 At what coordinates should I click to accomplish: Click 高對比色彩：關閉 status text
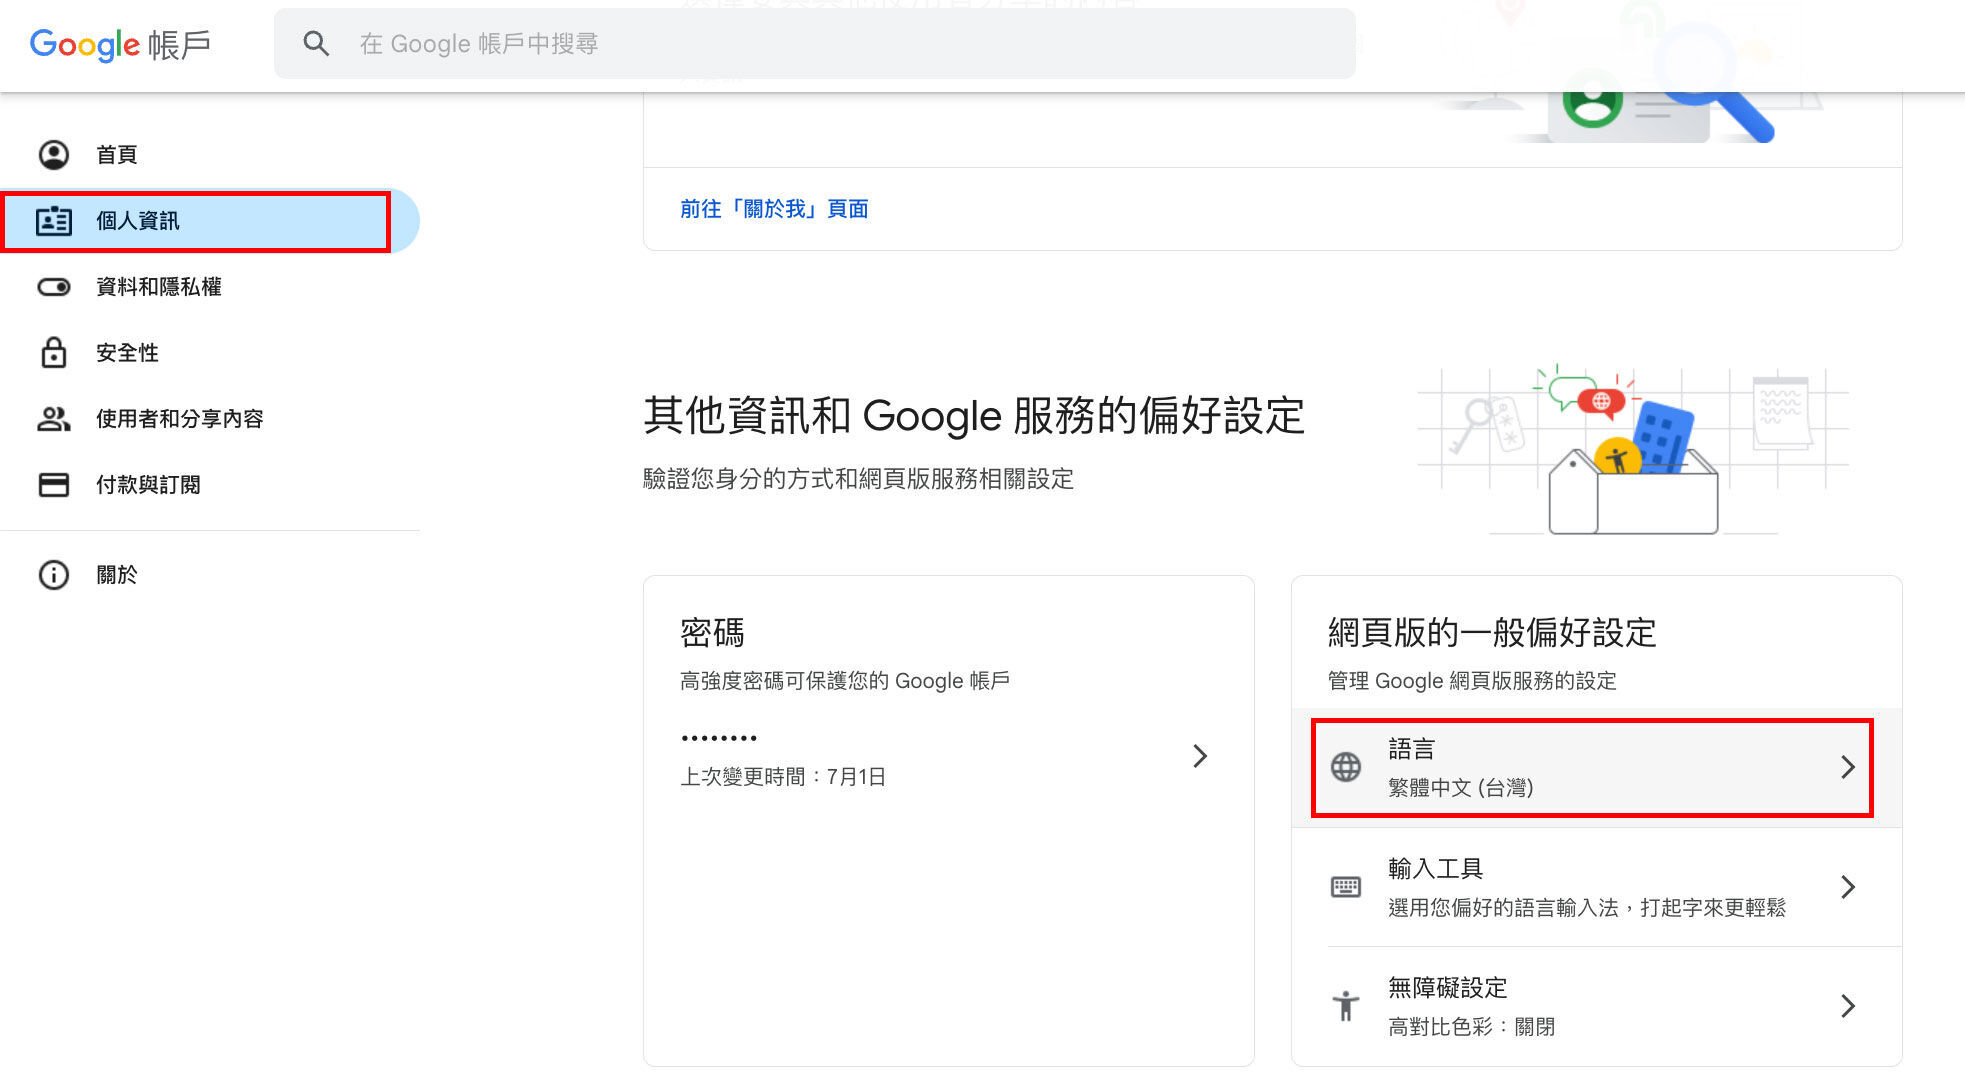[x=1471, y=1026]
